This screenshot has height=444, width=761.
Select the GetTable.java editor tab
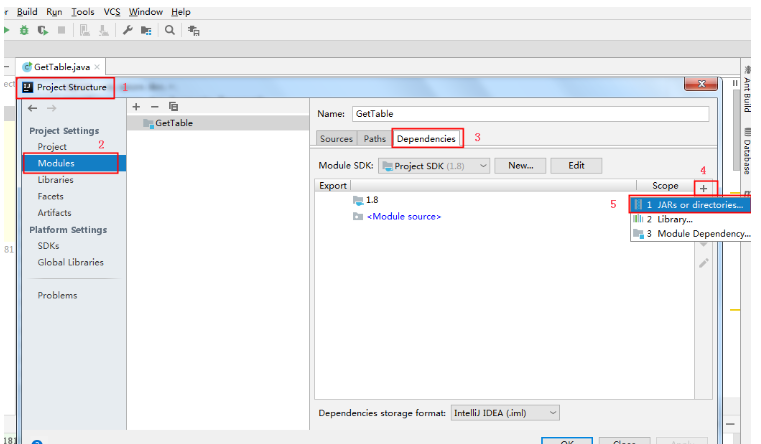pos(62,67)
